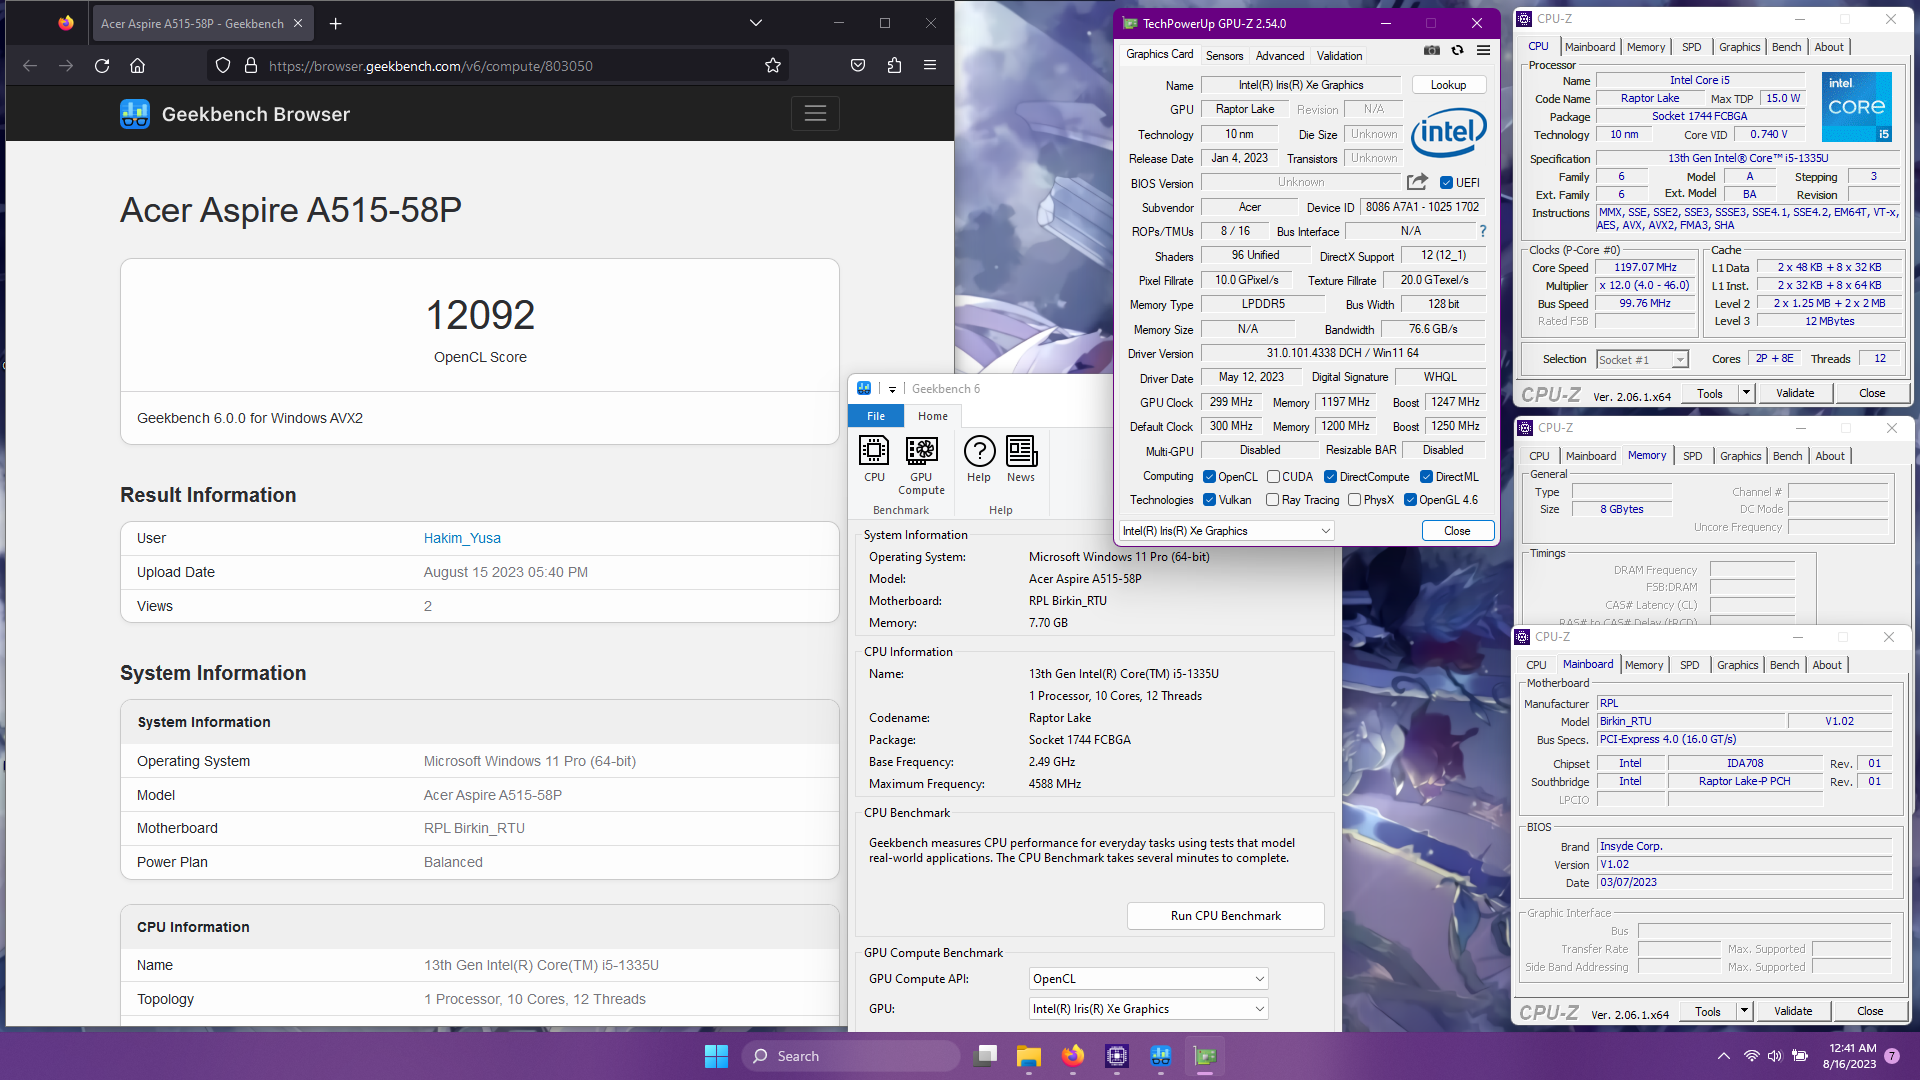Open the Home tab in Geekbench 6
Image resolution: width=1920 pixels, height=1080 pixels.
[x=932, y=416]
